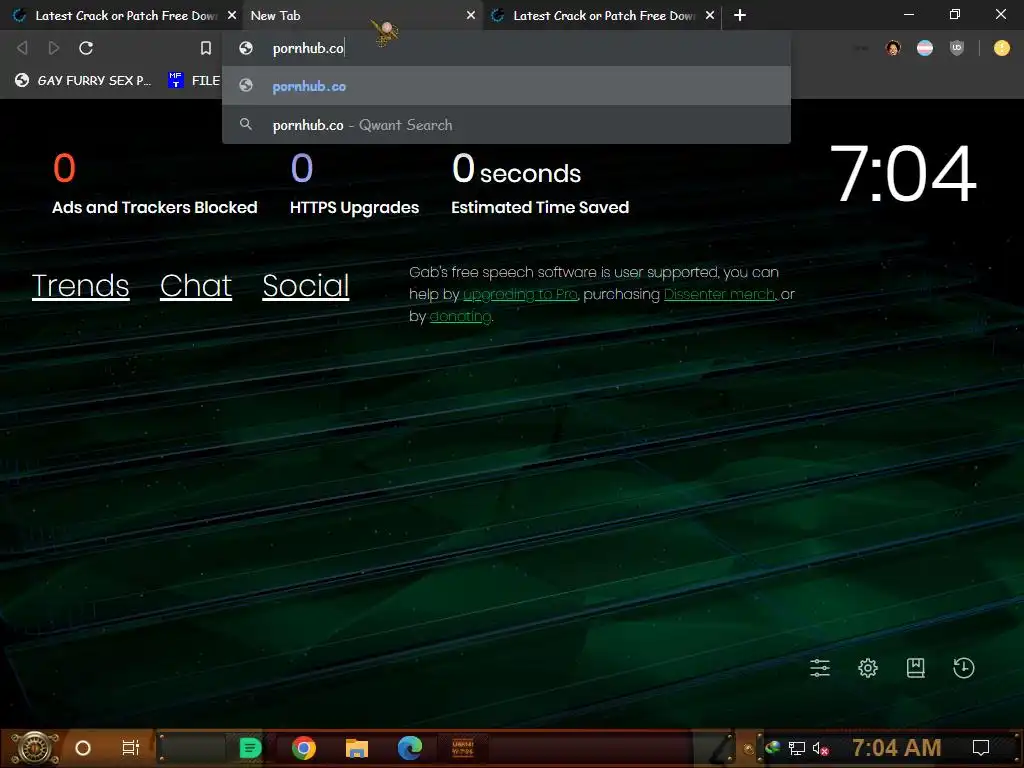This screenshot has height=768, width=1024.
Task: Open Cortana circle on taskbar
Action: coord(83,748)
